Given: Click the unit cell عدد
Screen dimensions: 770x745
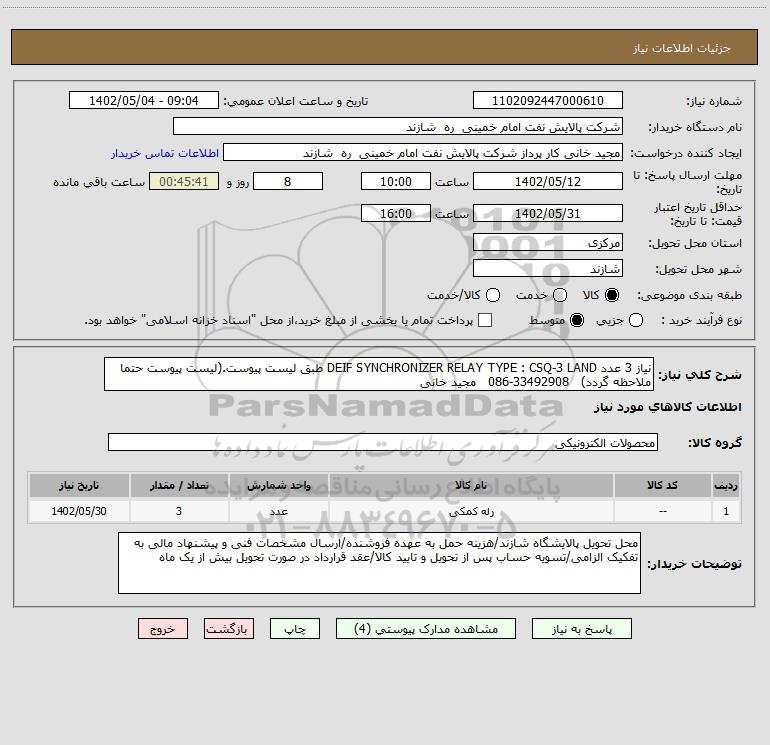Looking at the screenshot, I should click(278, 511).
